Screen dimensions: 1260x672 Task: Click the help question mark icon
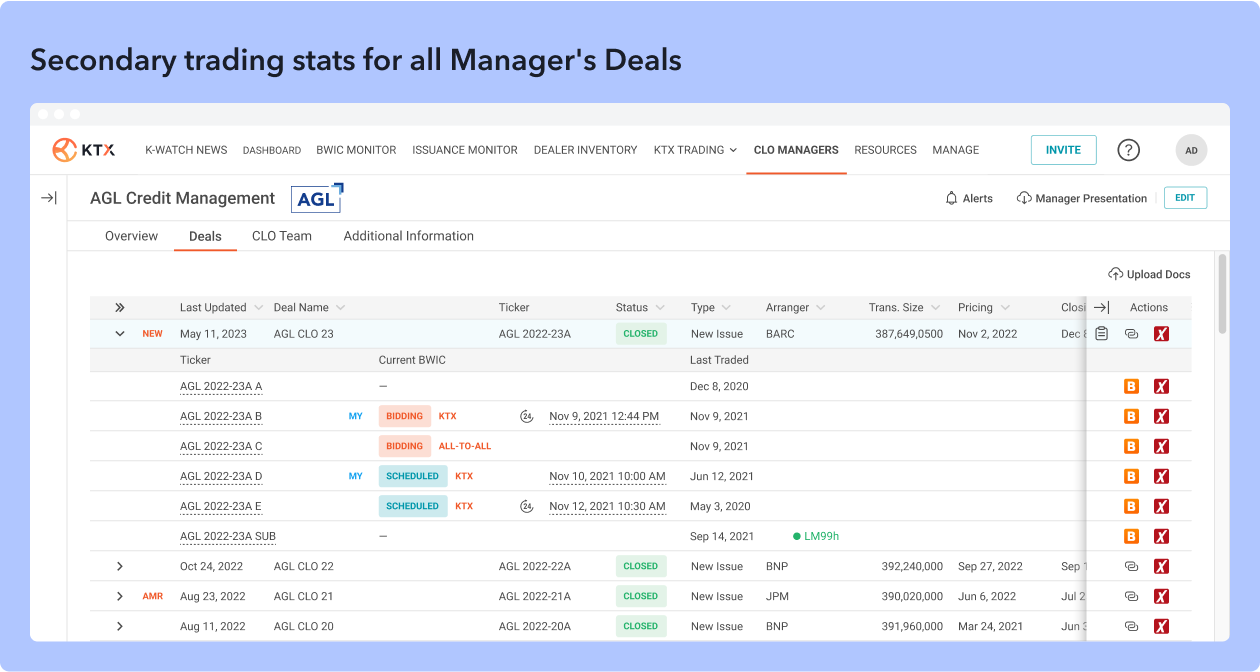[x=1128, y=150]
